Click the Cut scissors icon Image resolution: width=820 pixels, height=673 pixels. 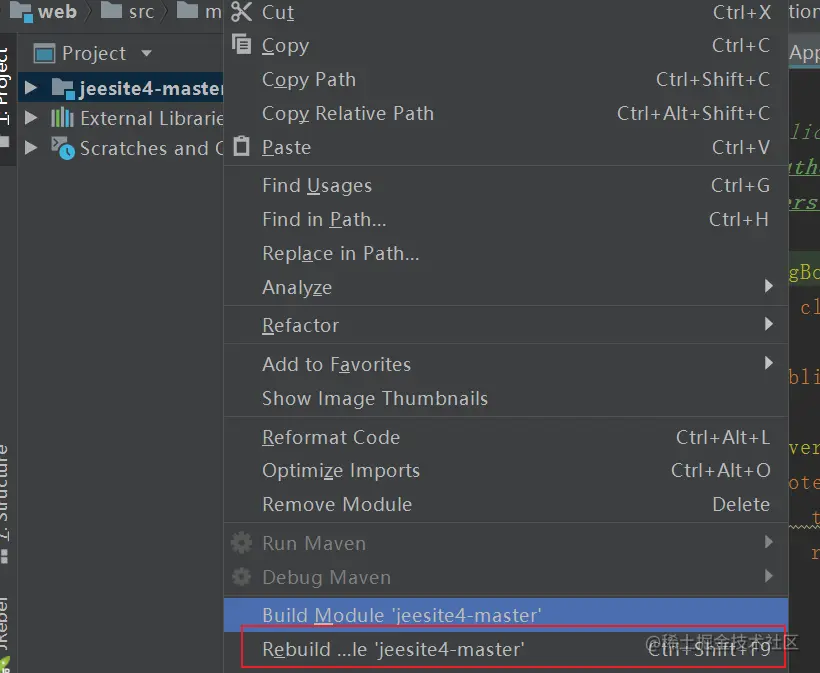[x=242, y=12]
